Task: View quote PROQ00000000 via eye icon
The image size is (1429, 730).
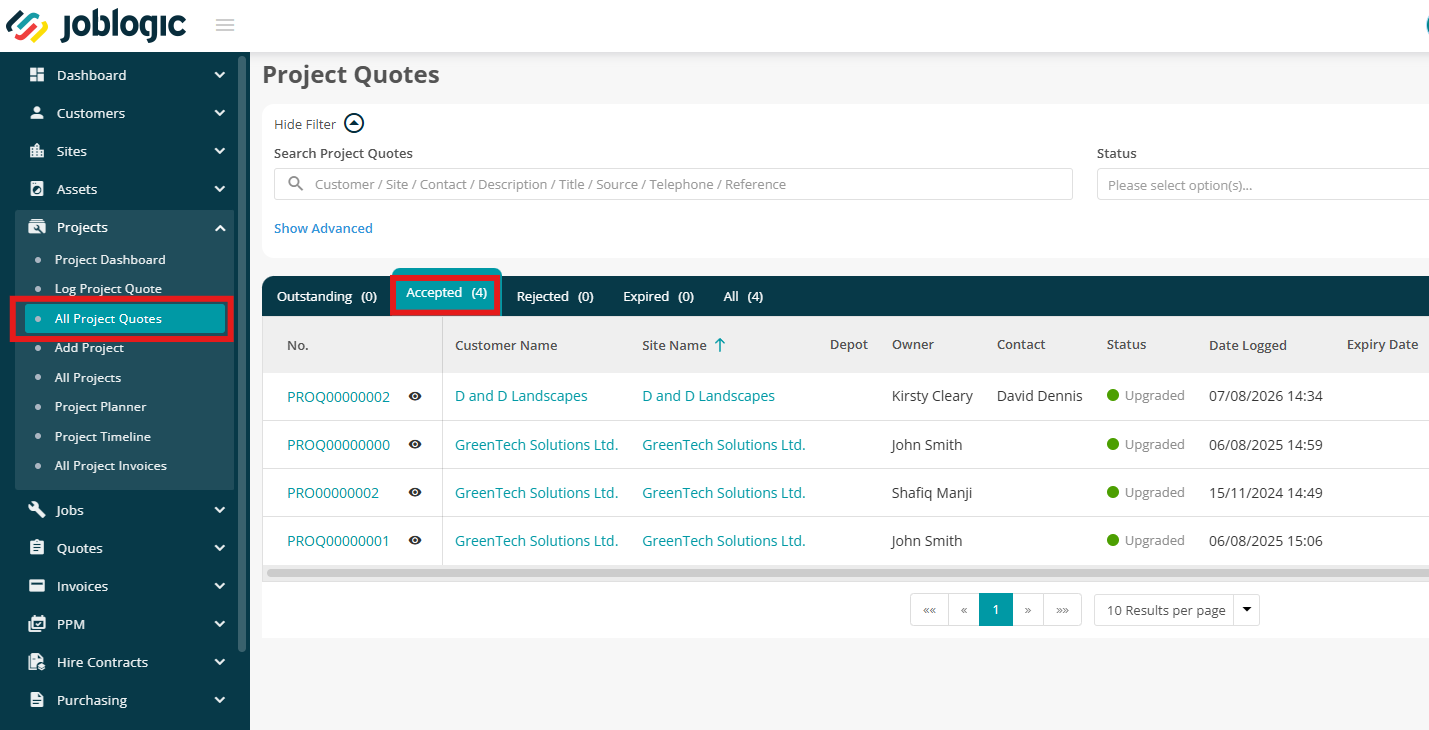Action: click(415, 444)
